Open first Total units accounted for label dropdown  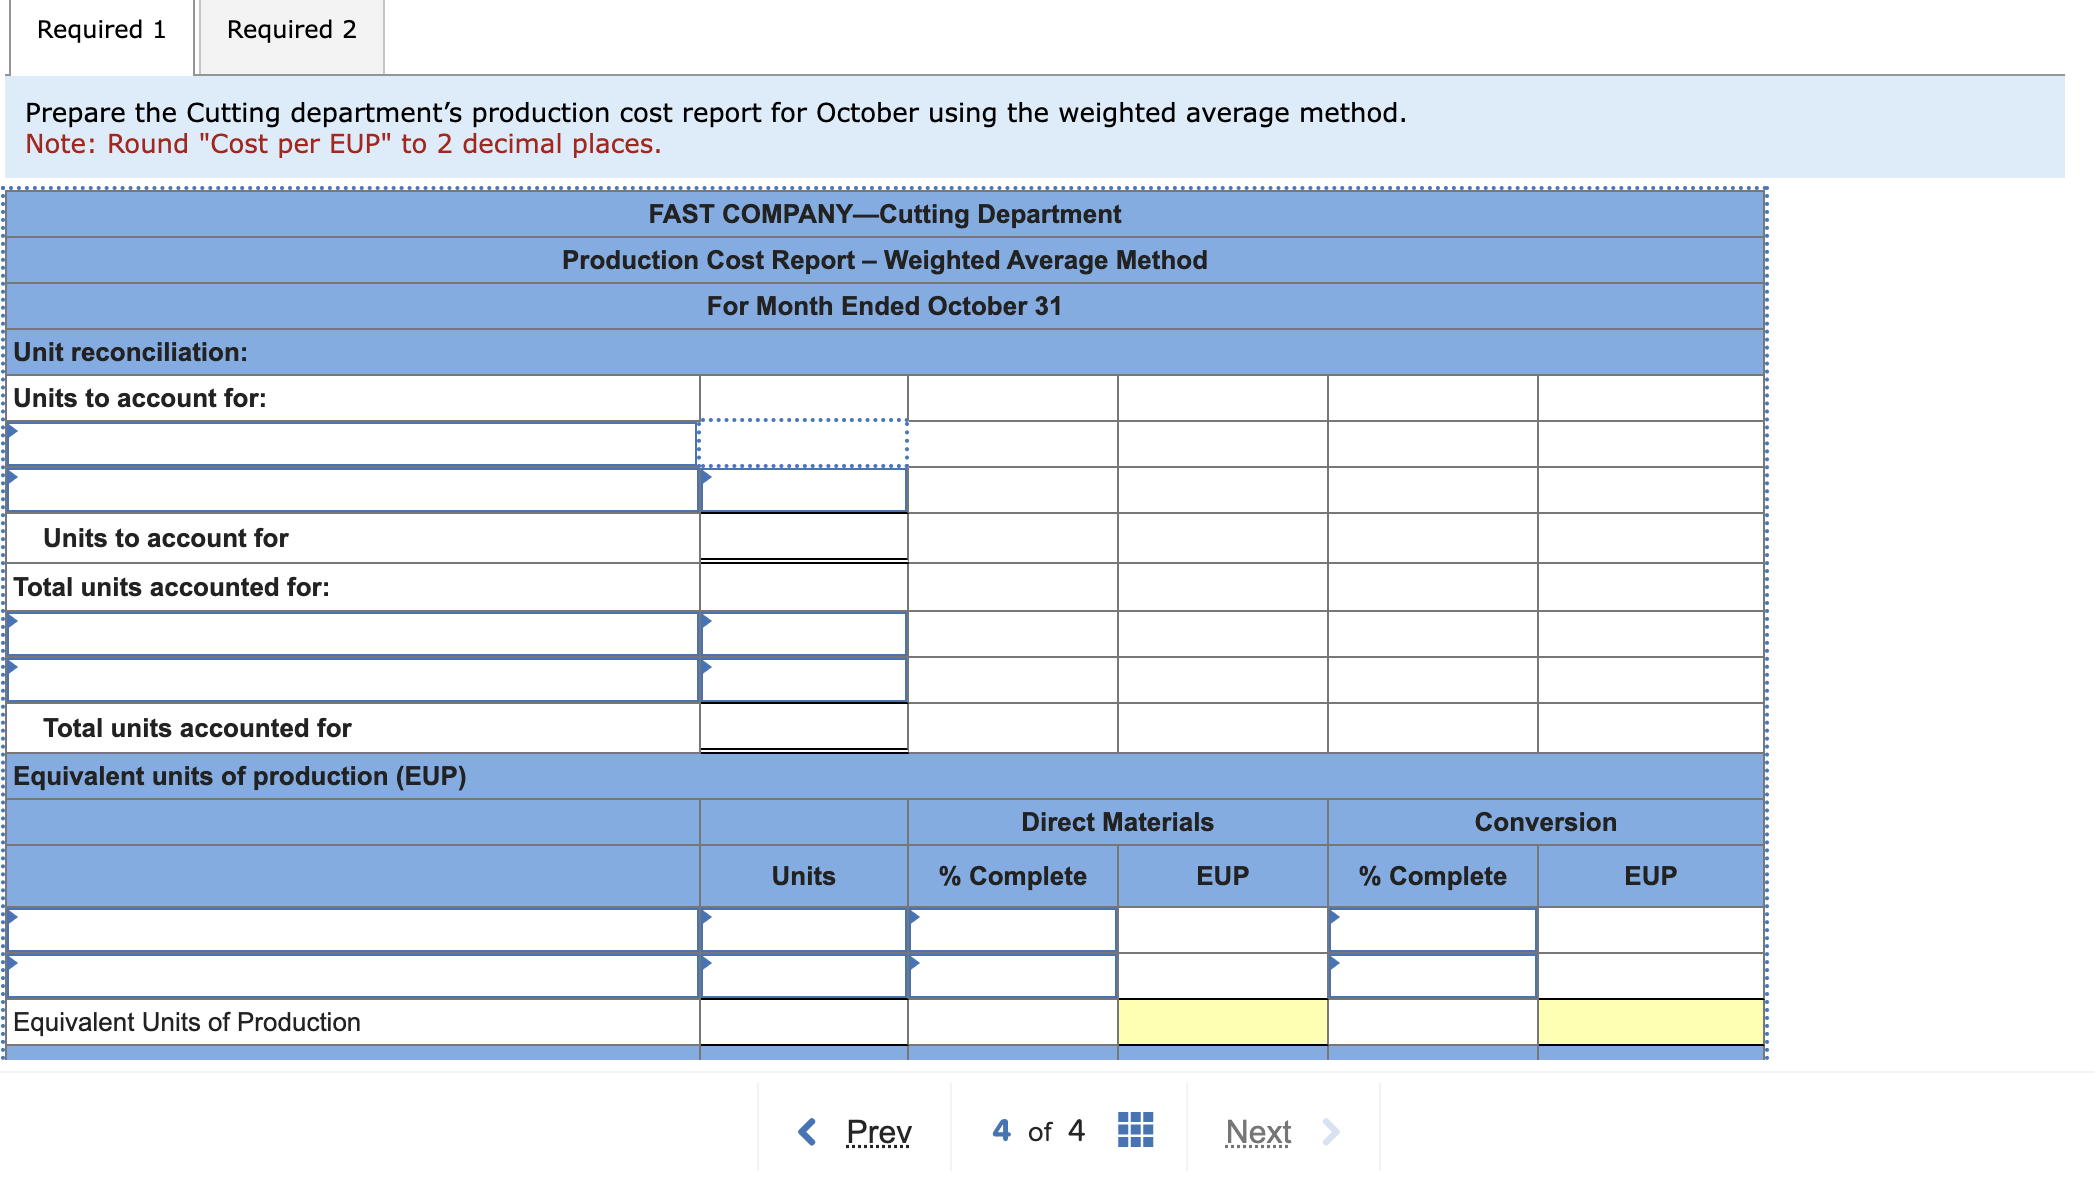tap(352, 634)
